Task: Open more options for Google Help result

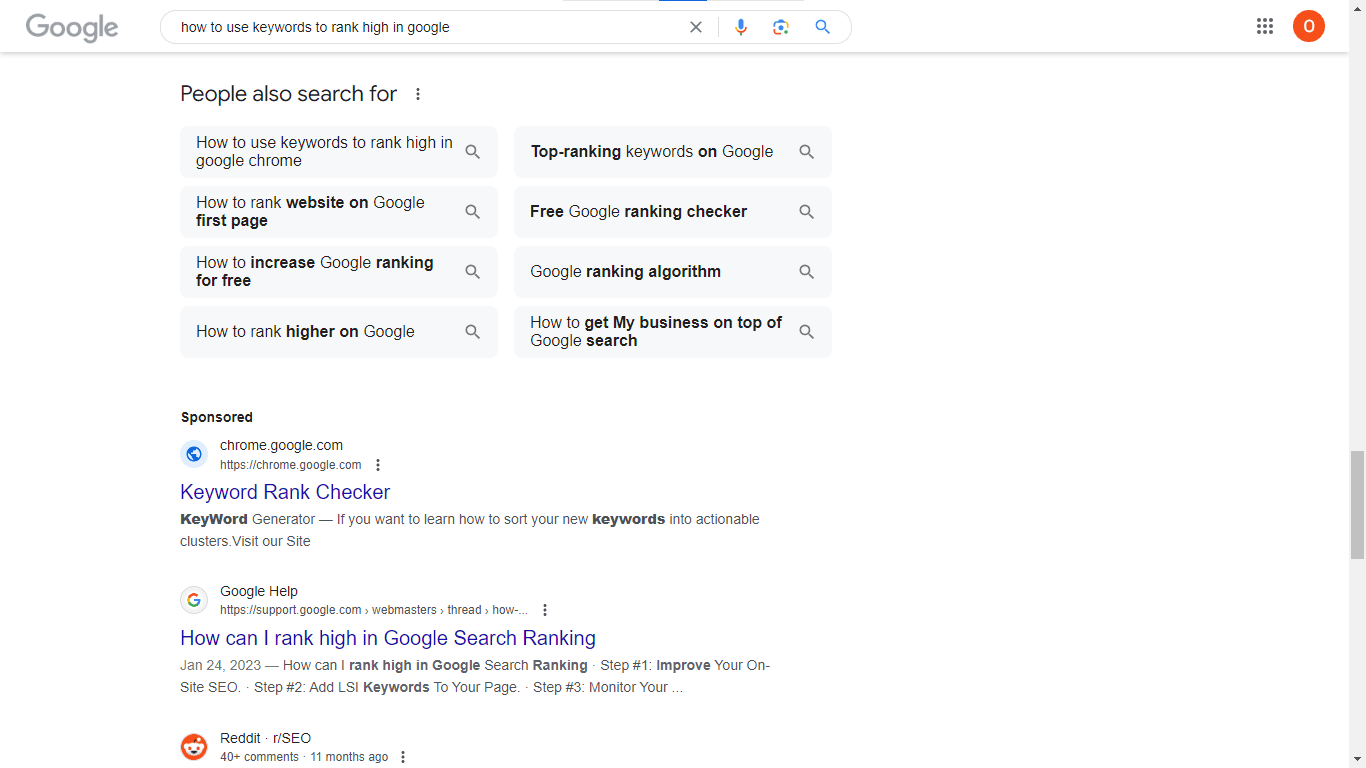Action: (x=545, y=610)
